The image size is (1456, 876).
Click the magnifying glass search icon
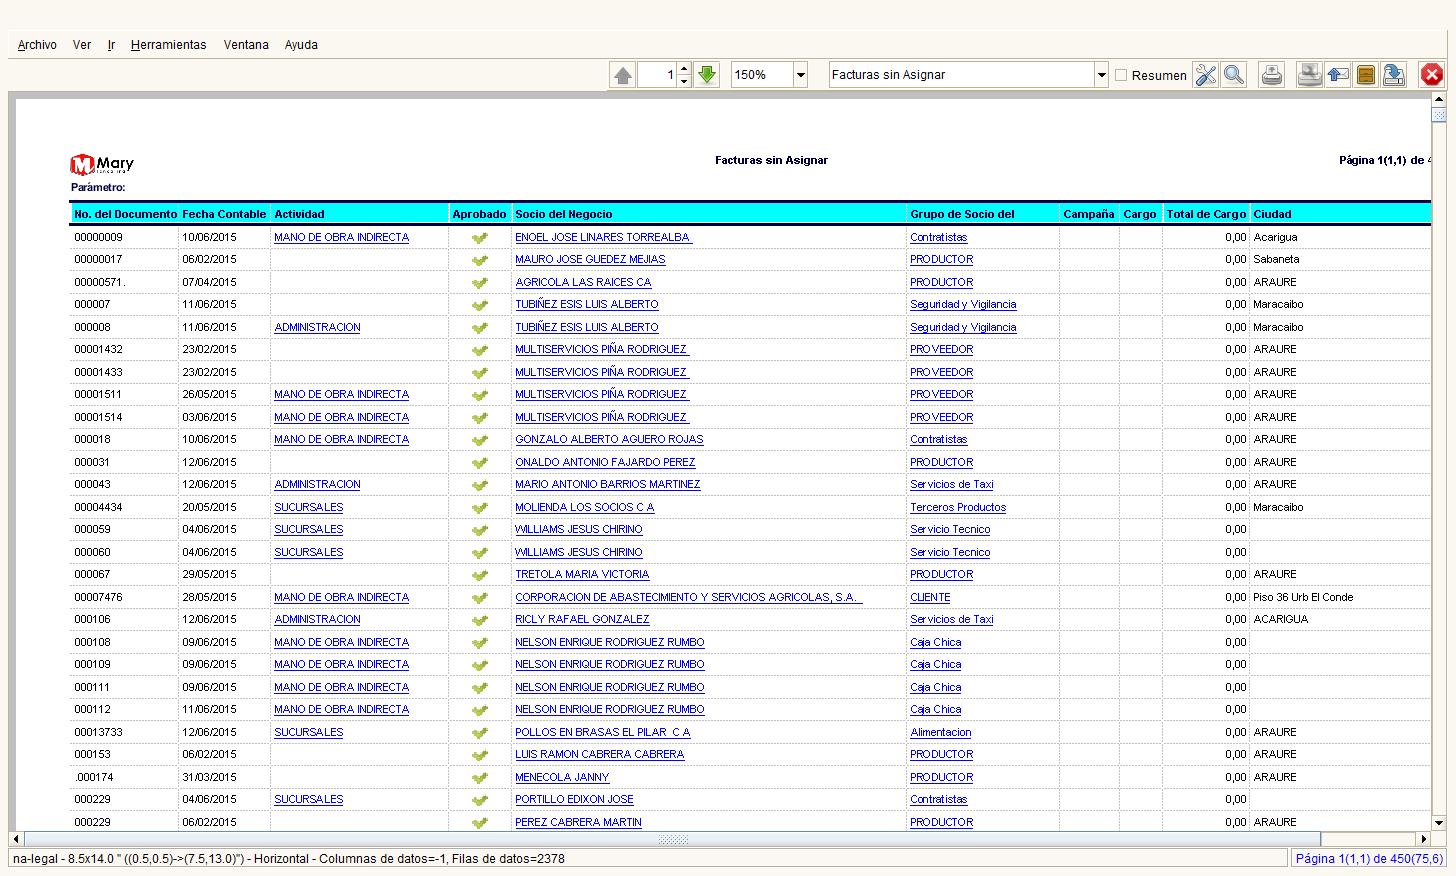[x=1234, y=75]
